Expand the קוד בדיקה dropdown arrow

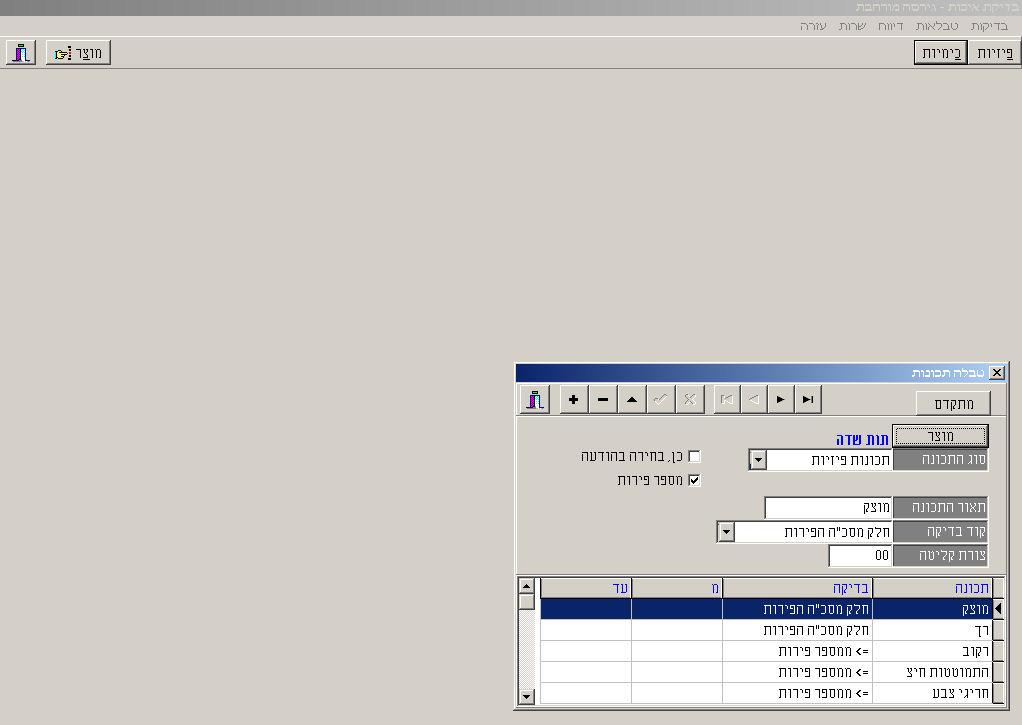(725, 532)
